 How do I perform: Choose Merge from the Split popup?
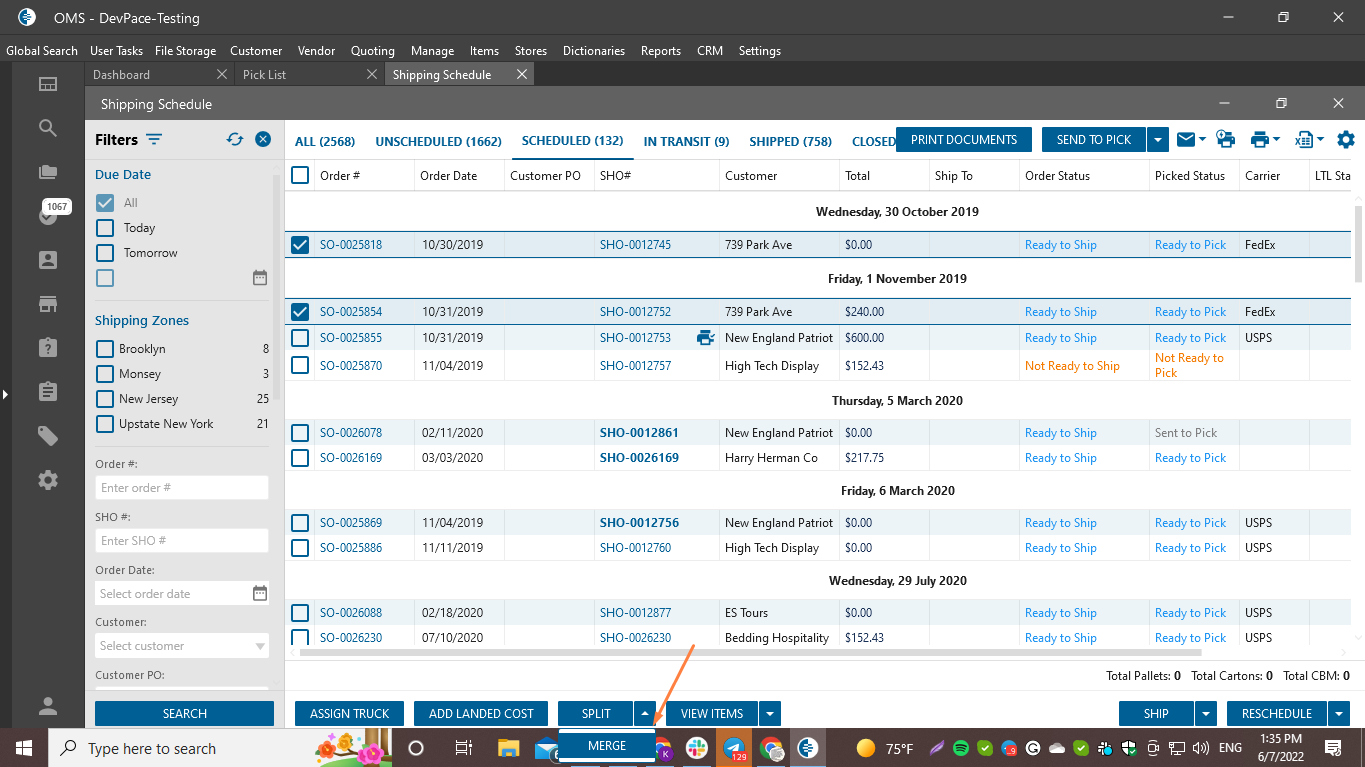tap(607, 746)
